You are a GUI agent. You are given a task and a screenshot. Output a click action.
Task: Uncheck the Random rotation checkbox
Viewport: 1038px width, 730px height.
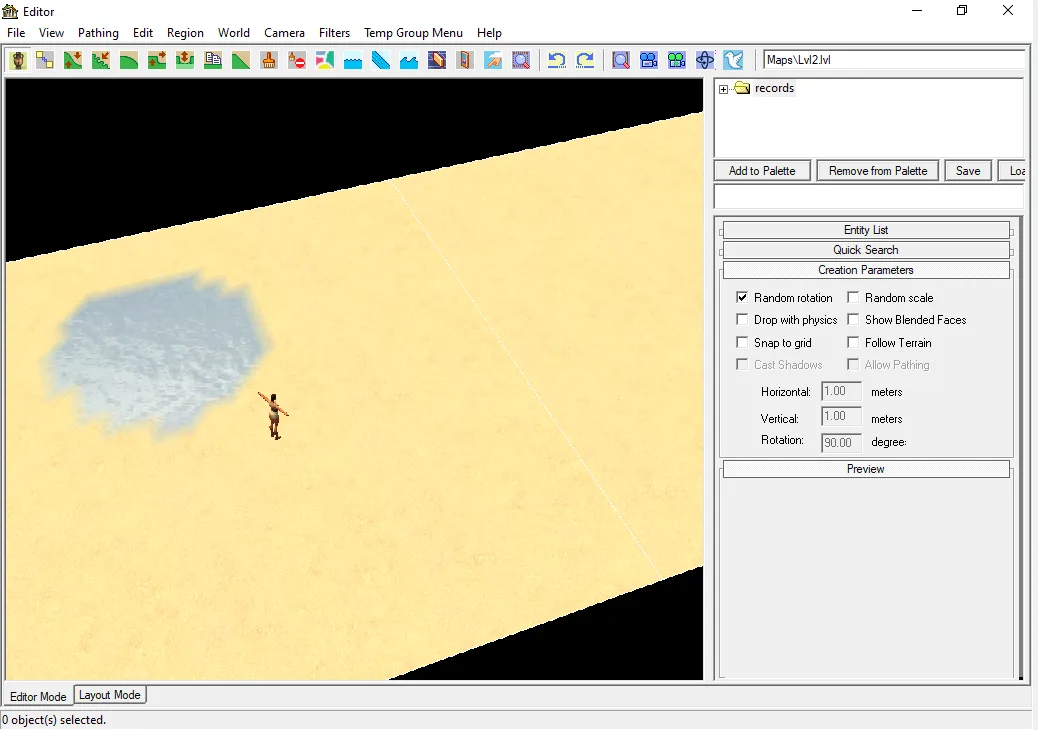click(742, 298)
